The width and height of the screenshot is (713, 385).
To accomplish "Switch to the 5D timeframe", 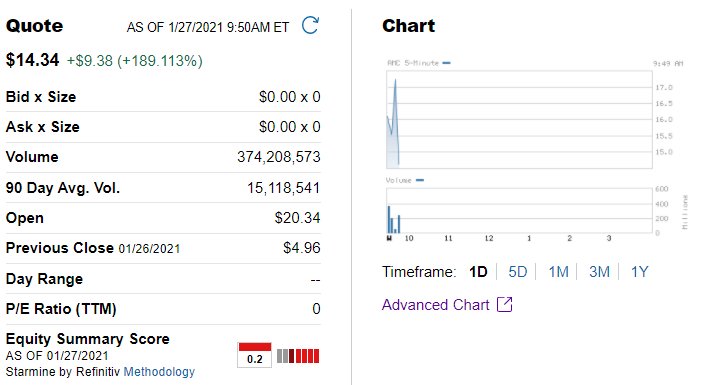I will pos(517,272).
